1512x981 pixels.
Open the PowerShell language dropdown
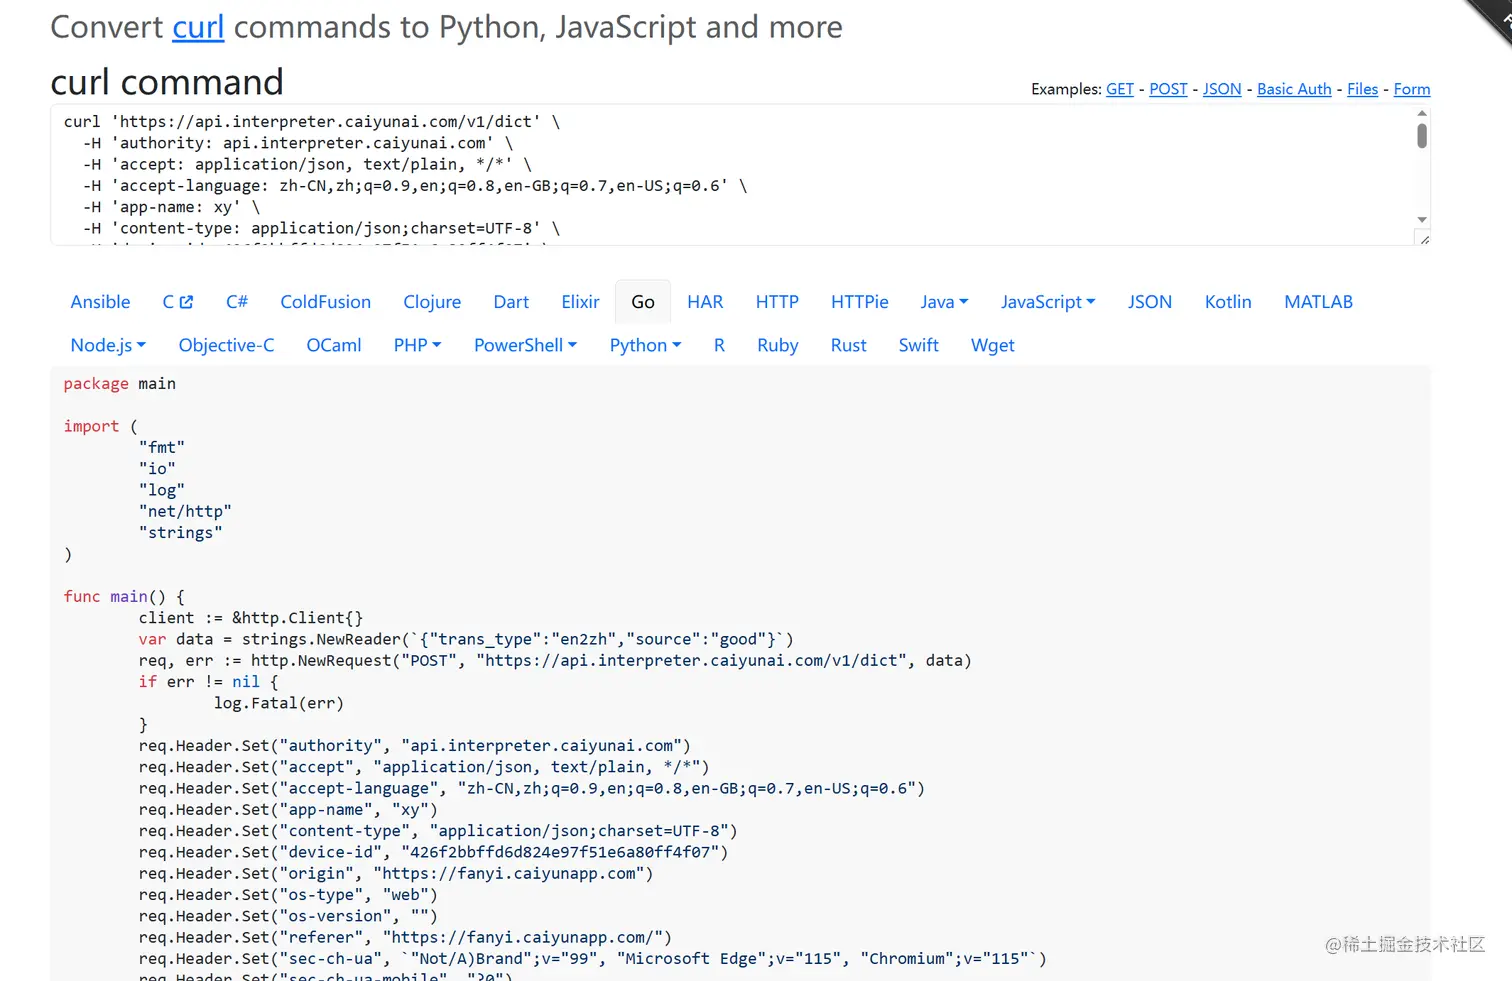525,345
